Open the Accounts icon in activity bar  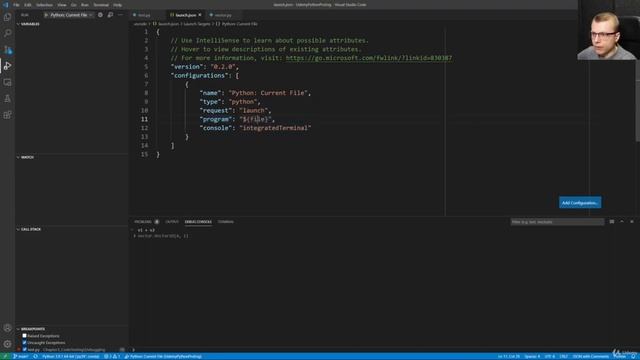pos(7,328)
